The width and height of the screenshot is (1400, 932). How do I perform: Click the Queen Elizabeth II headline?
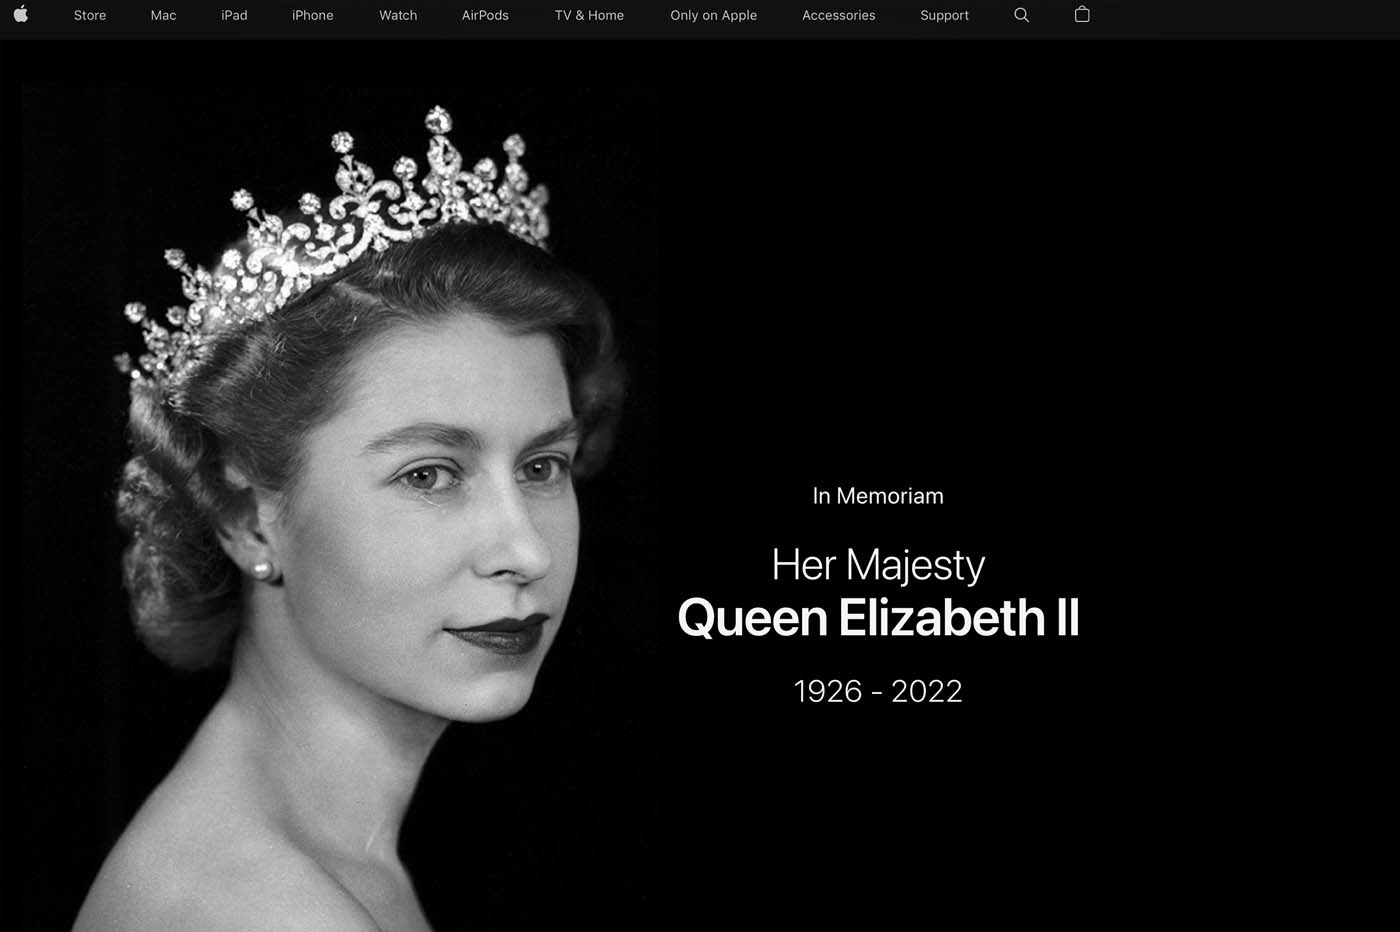878,617
